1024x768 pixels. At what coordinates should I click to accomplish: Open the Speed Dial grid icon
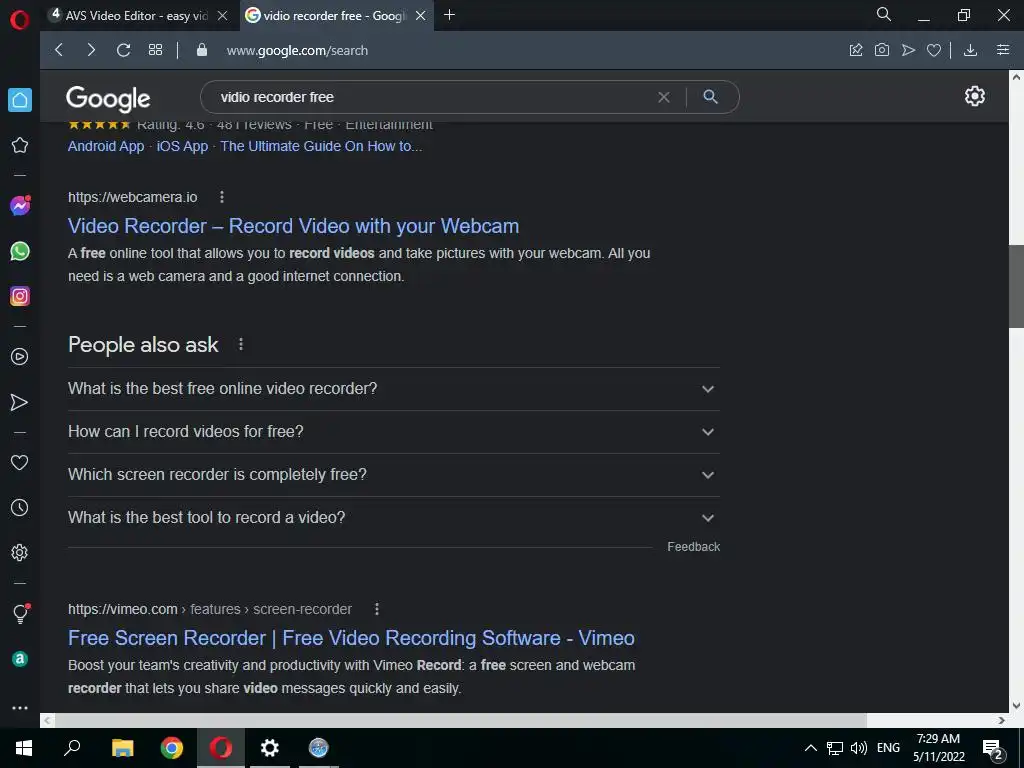click(x=155, y=50)
